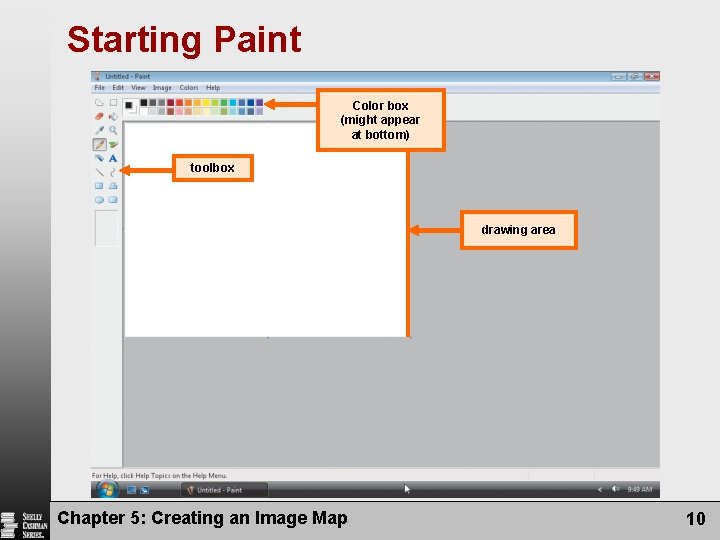Open the File menu

tap(100, 87)
